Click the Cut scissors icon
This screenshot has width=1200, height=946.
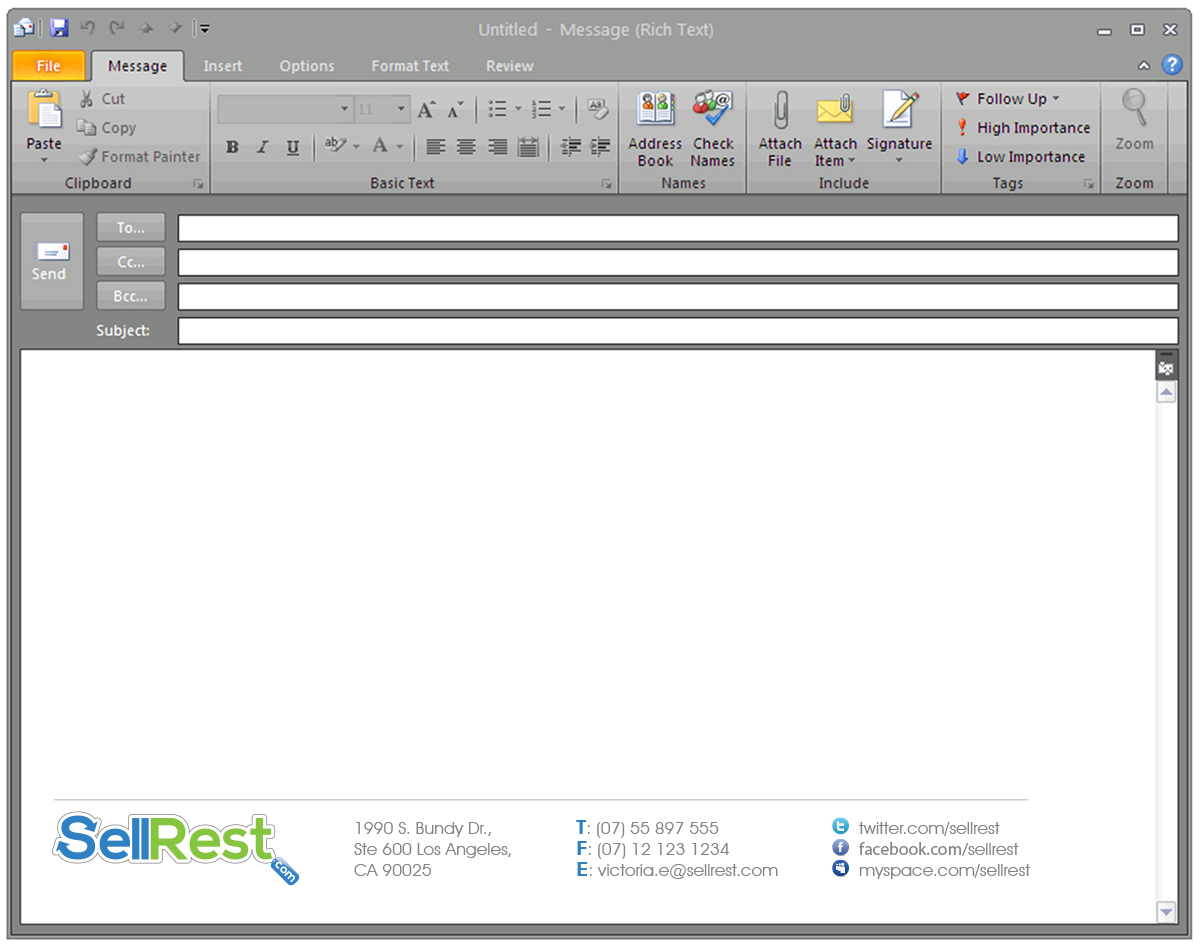click(x=88, y=99)
